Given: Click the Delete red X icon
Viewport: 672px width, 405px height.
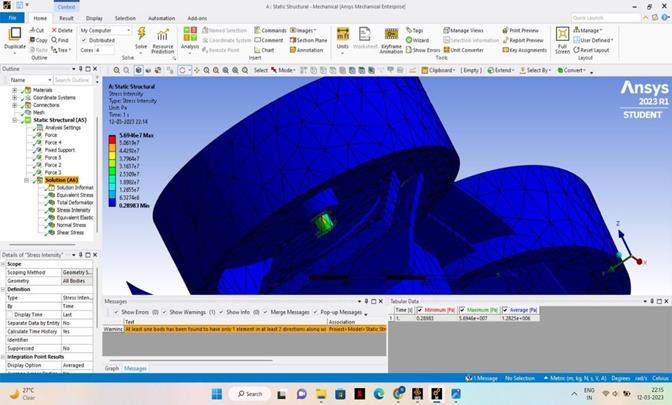Looking at the screenshot, I should pyautogui.click(x=54, y=30).
